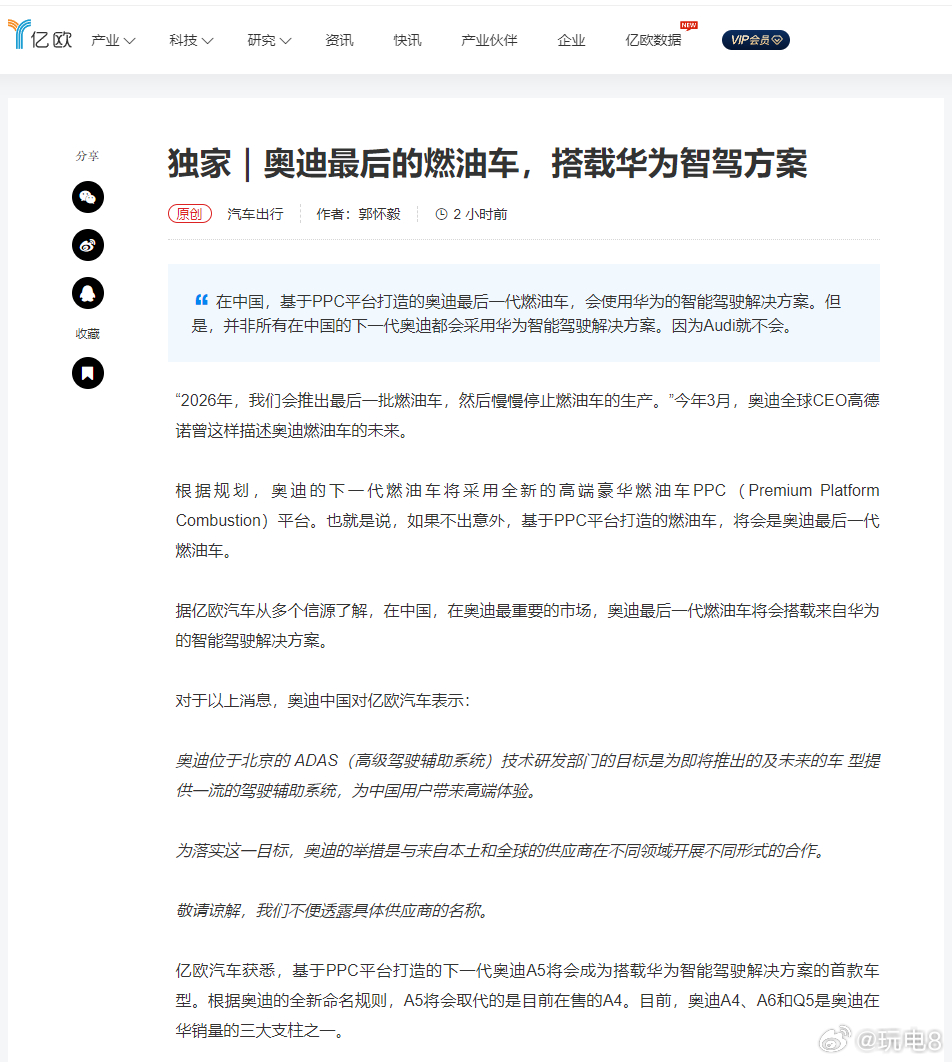Click paragraph beginning 据亿欧汽车从多个信源了解
952x1062 pixels.
coord(527,625)
